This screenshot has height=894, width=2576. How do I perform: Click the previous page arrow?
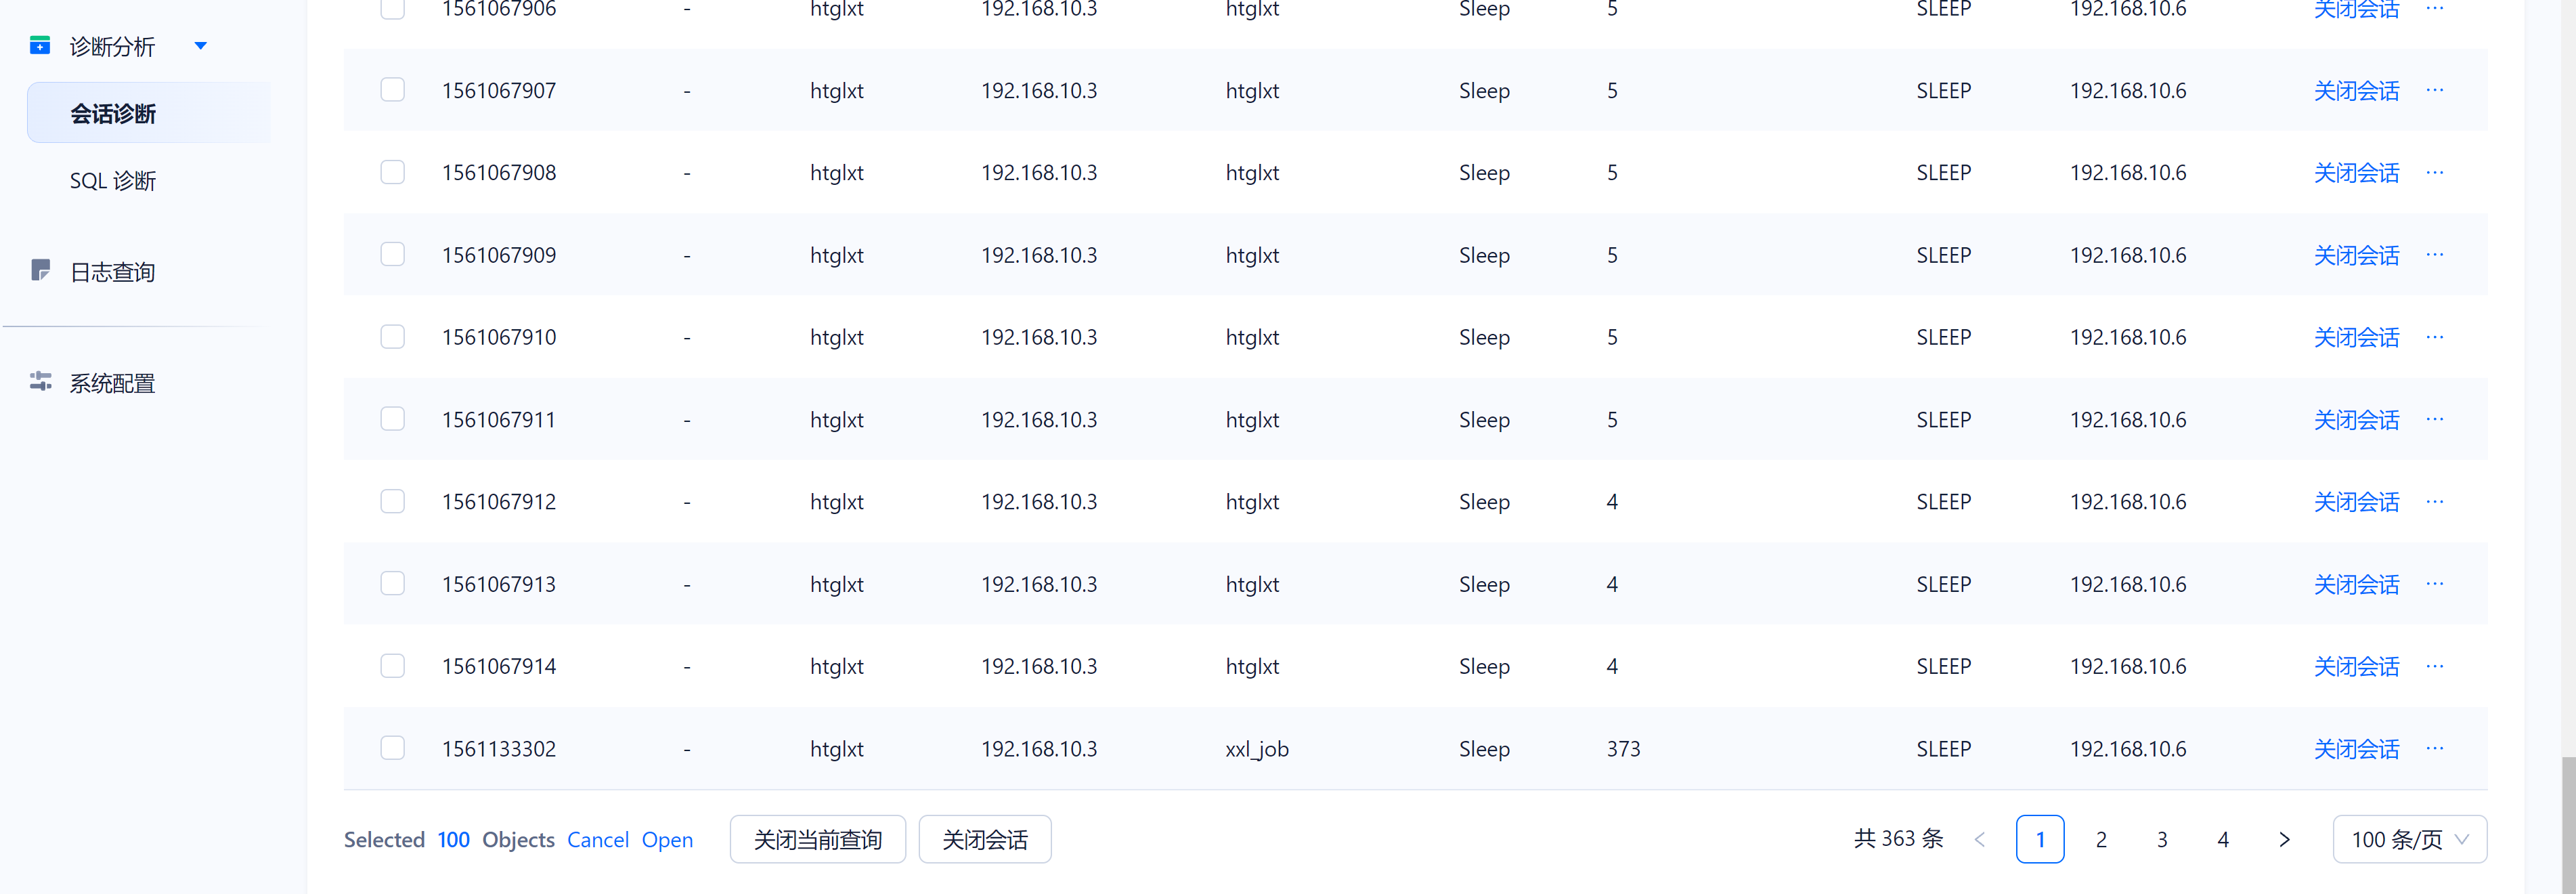(x=1980, y=839)
